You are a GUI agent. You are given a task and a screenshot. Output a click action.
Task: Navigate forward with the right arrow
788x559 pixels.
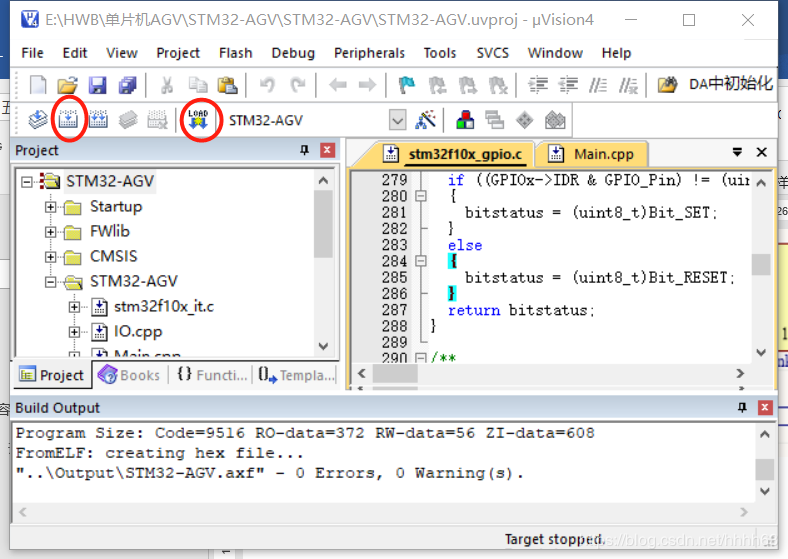[367, 84]
